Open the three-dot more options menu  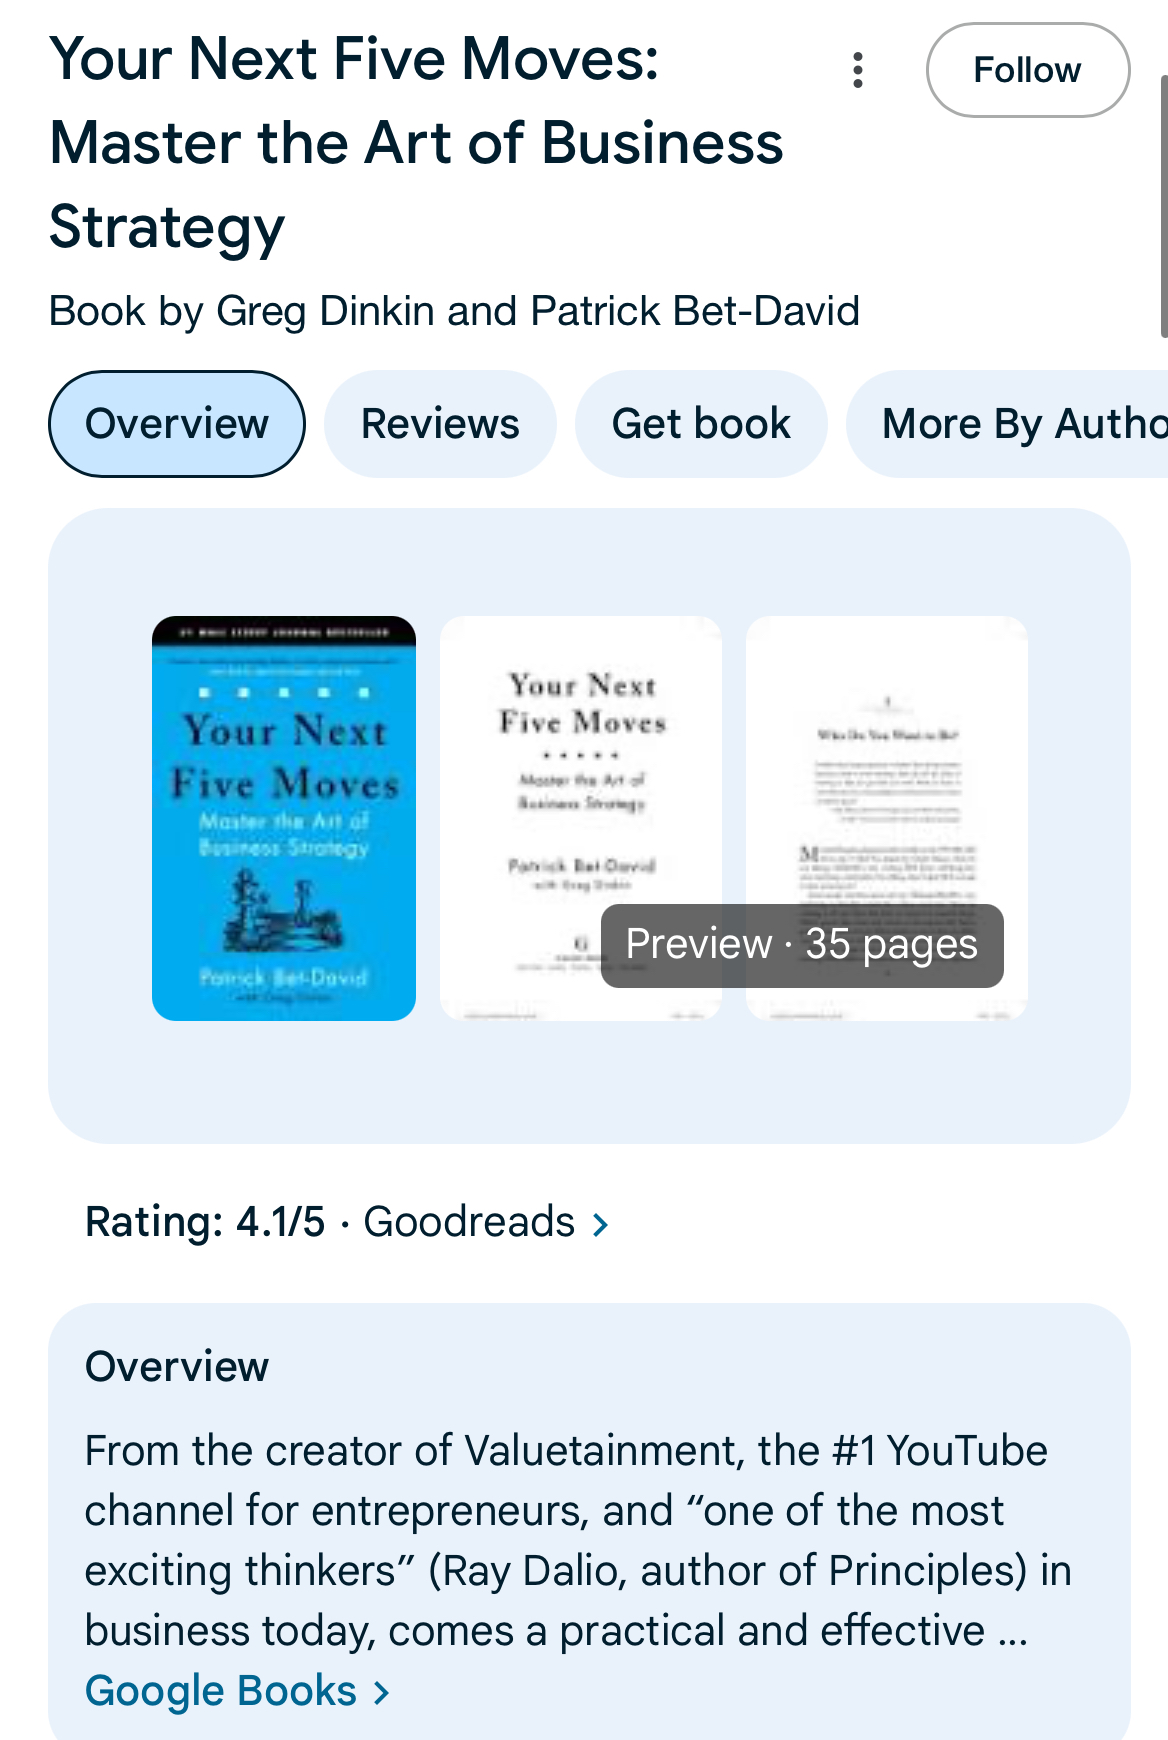tap(857, 70)
